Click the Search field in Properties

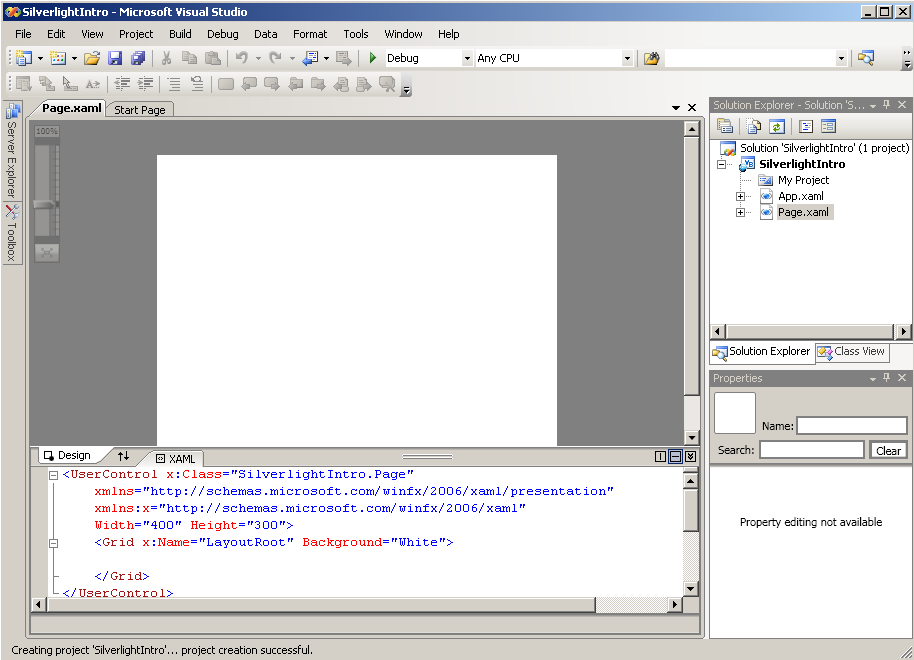click(x=811, y=450)
